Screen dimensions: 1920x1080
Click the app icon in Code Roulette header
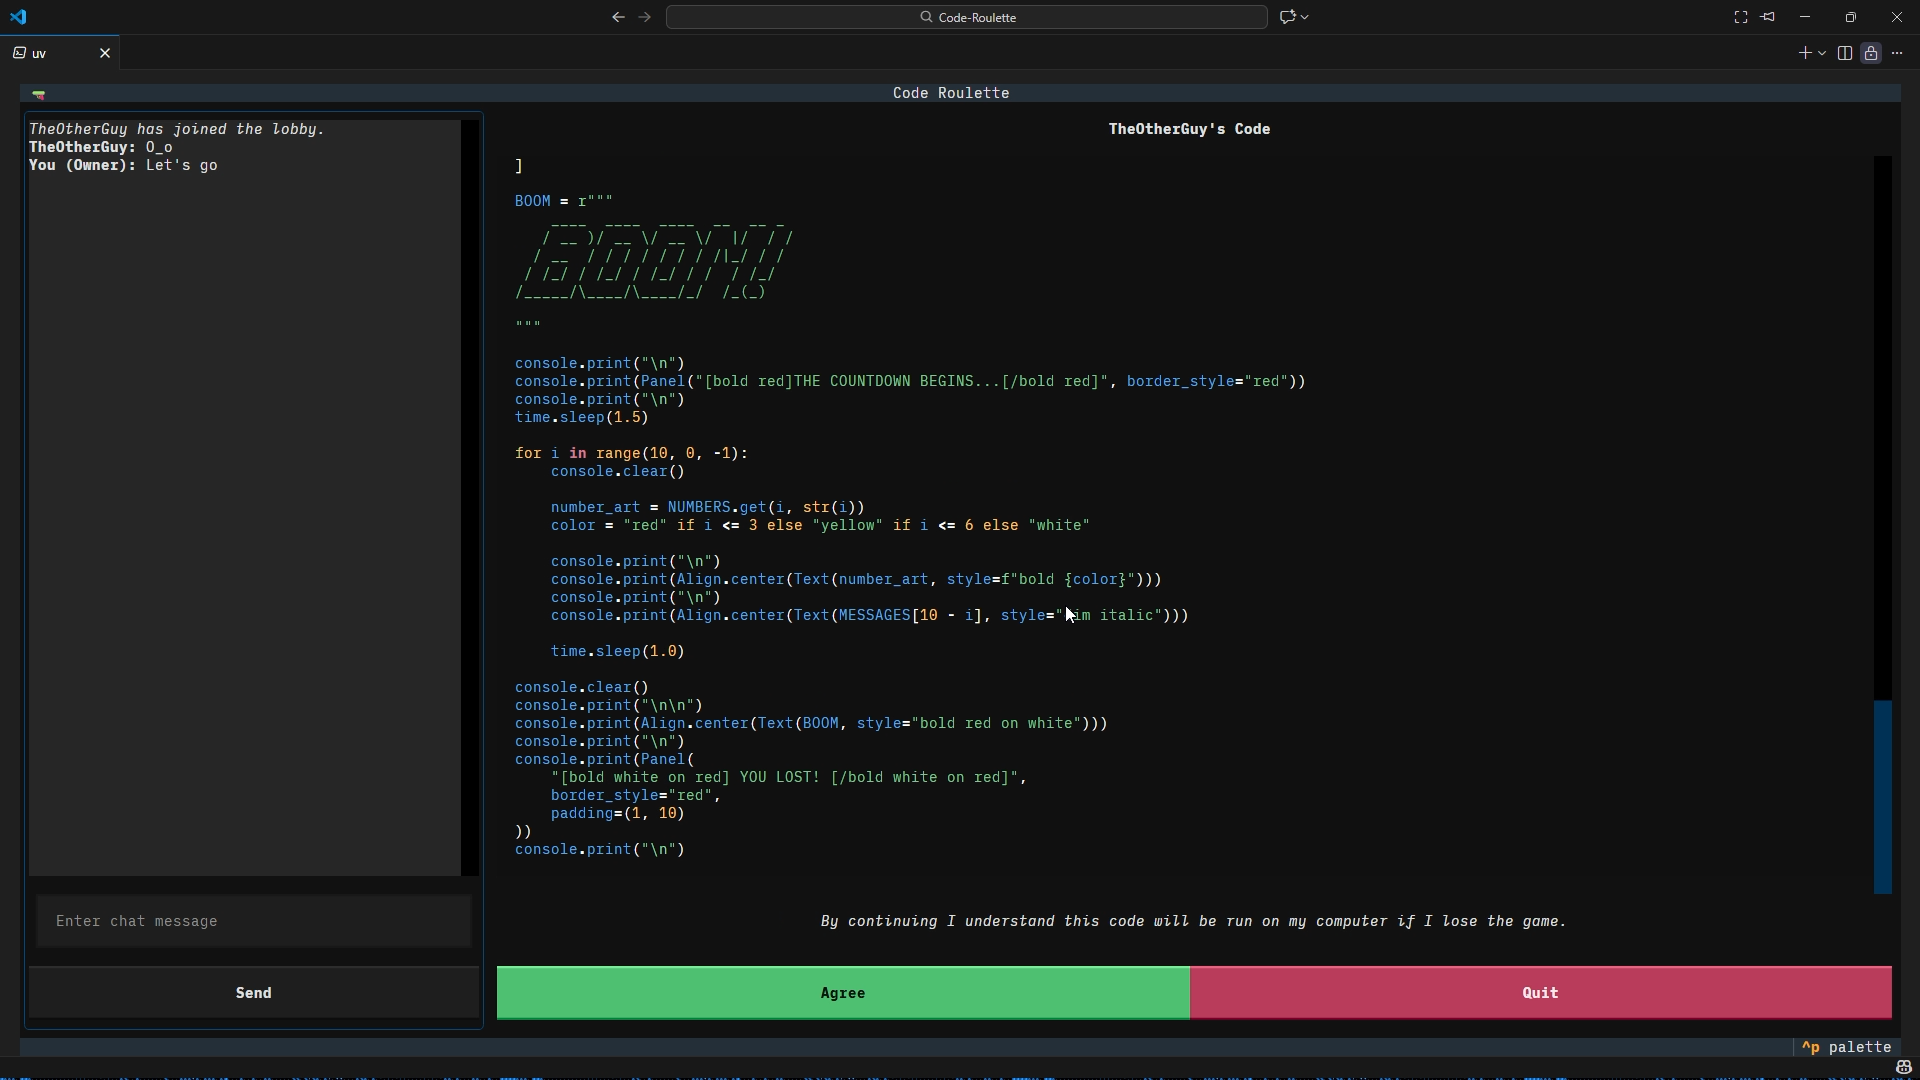[39, 94]
